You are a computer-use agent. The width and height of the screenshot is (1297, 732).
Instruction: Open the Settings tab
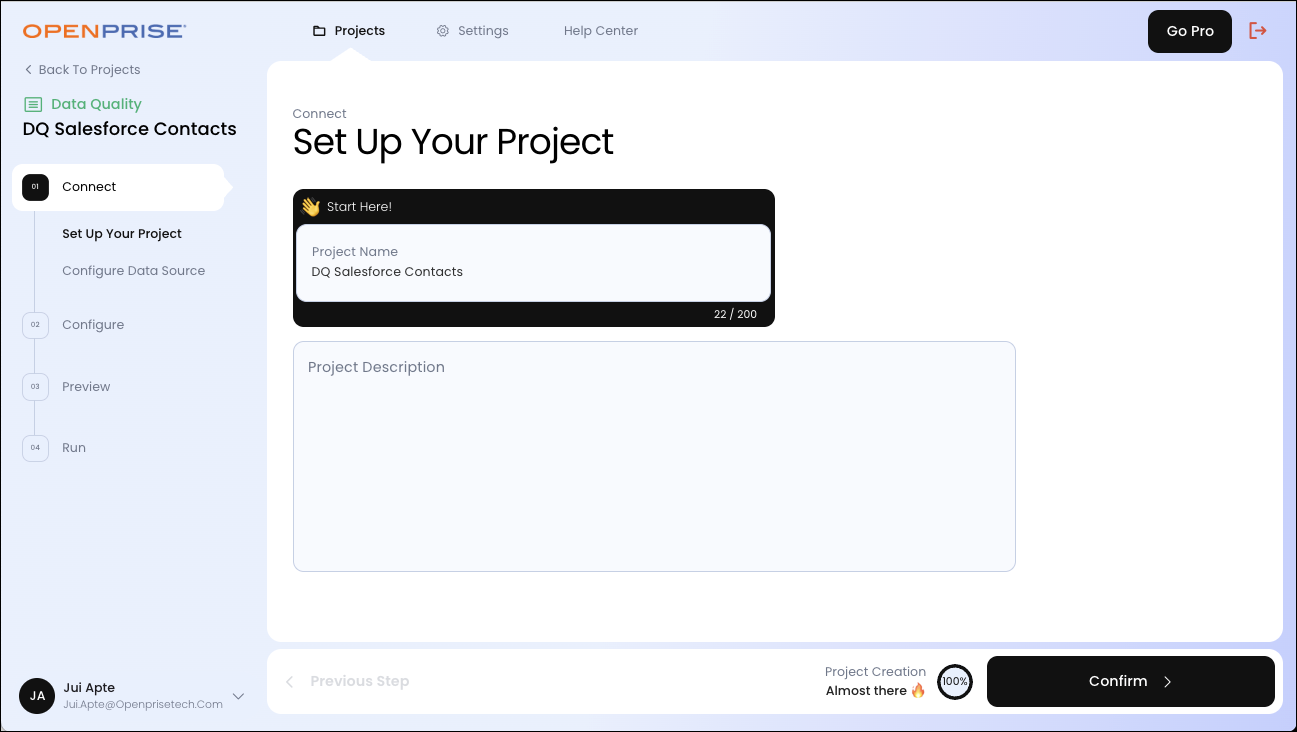tap(472, 31)
